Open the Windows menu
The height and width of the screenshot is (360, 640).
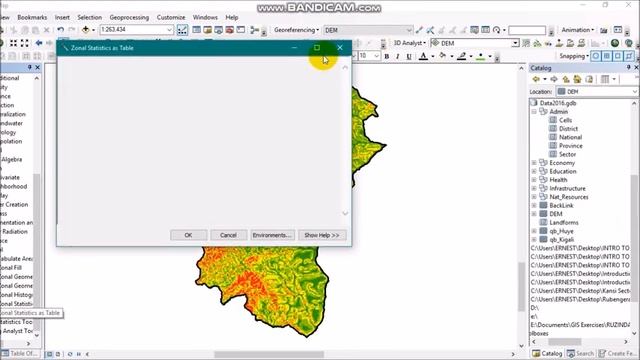[x=205, y=18]
